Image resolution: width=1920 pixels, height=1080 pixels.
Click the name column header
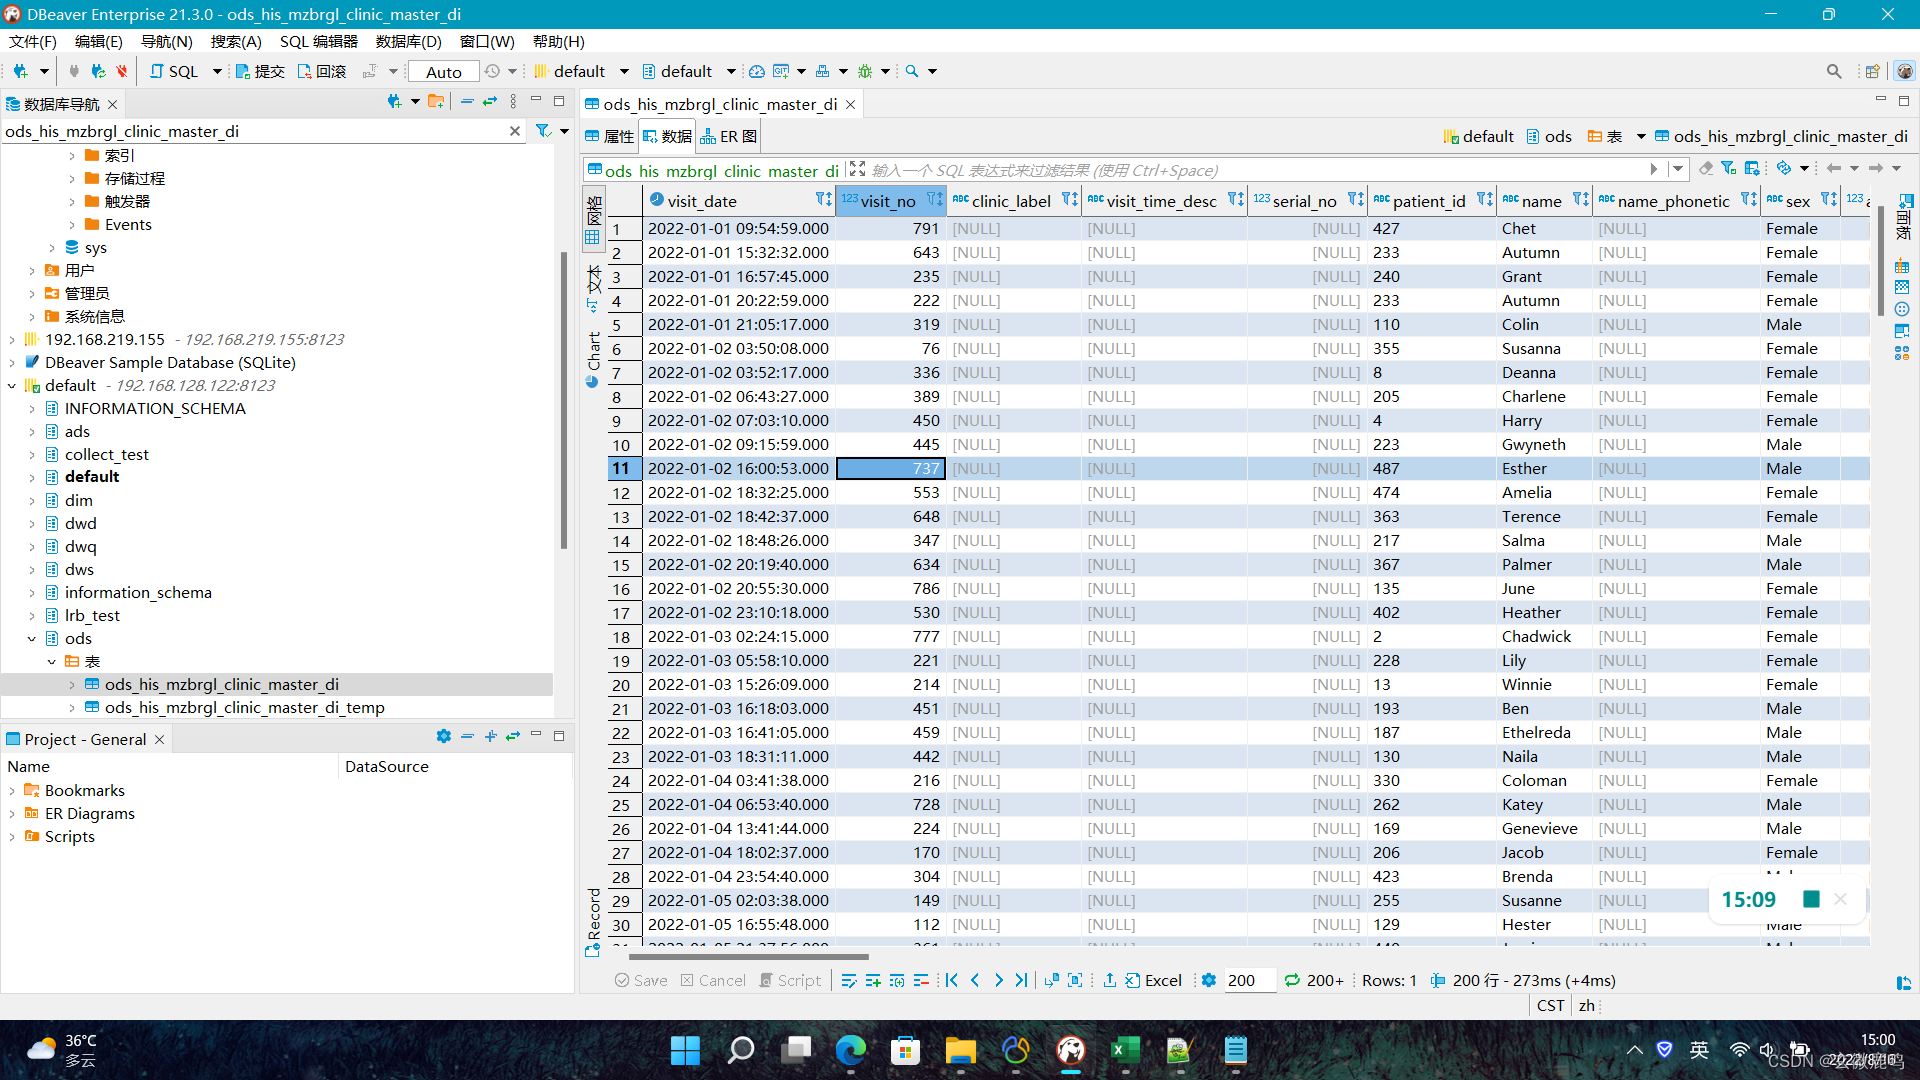click(x=1542, y=201)
